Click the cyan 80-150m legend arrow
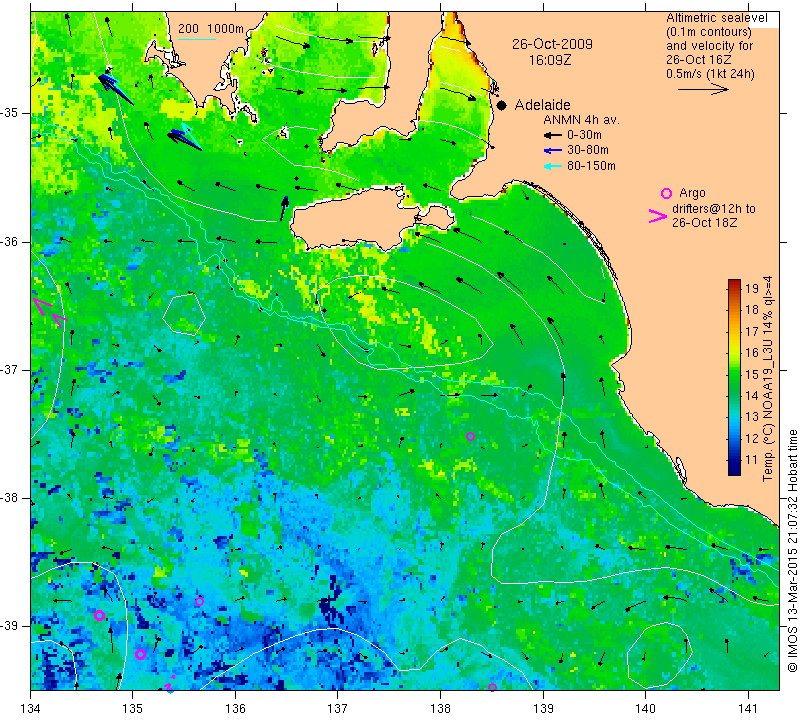The width and height of the screenshot is (800, 720). [x=553, y=166]
